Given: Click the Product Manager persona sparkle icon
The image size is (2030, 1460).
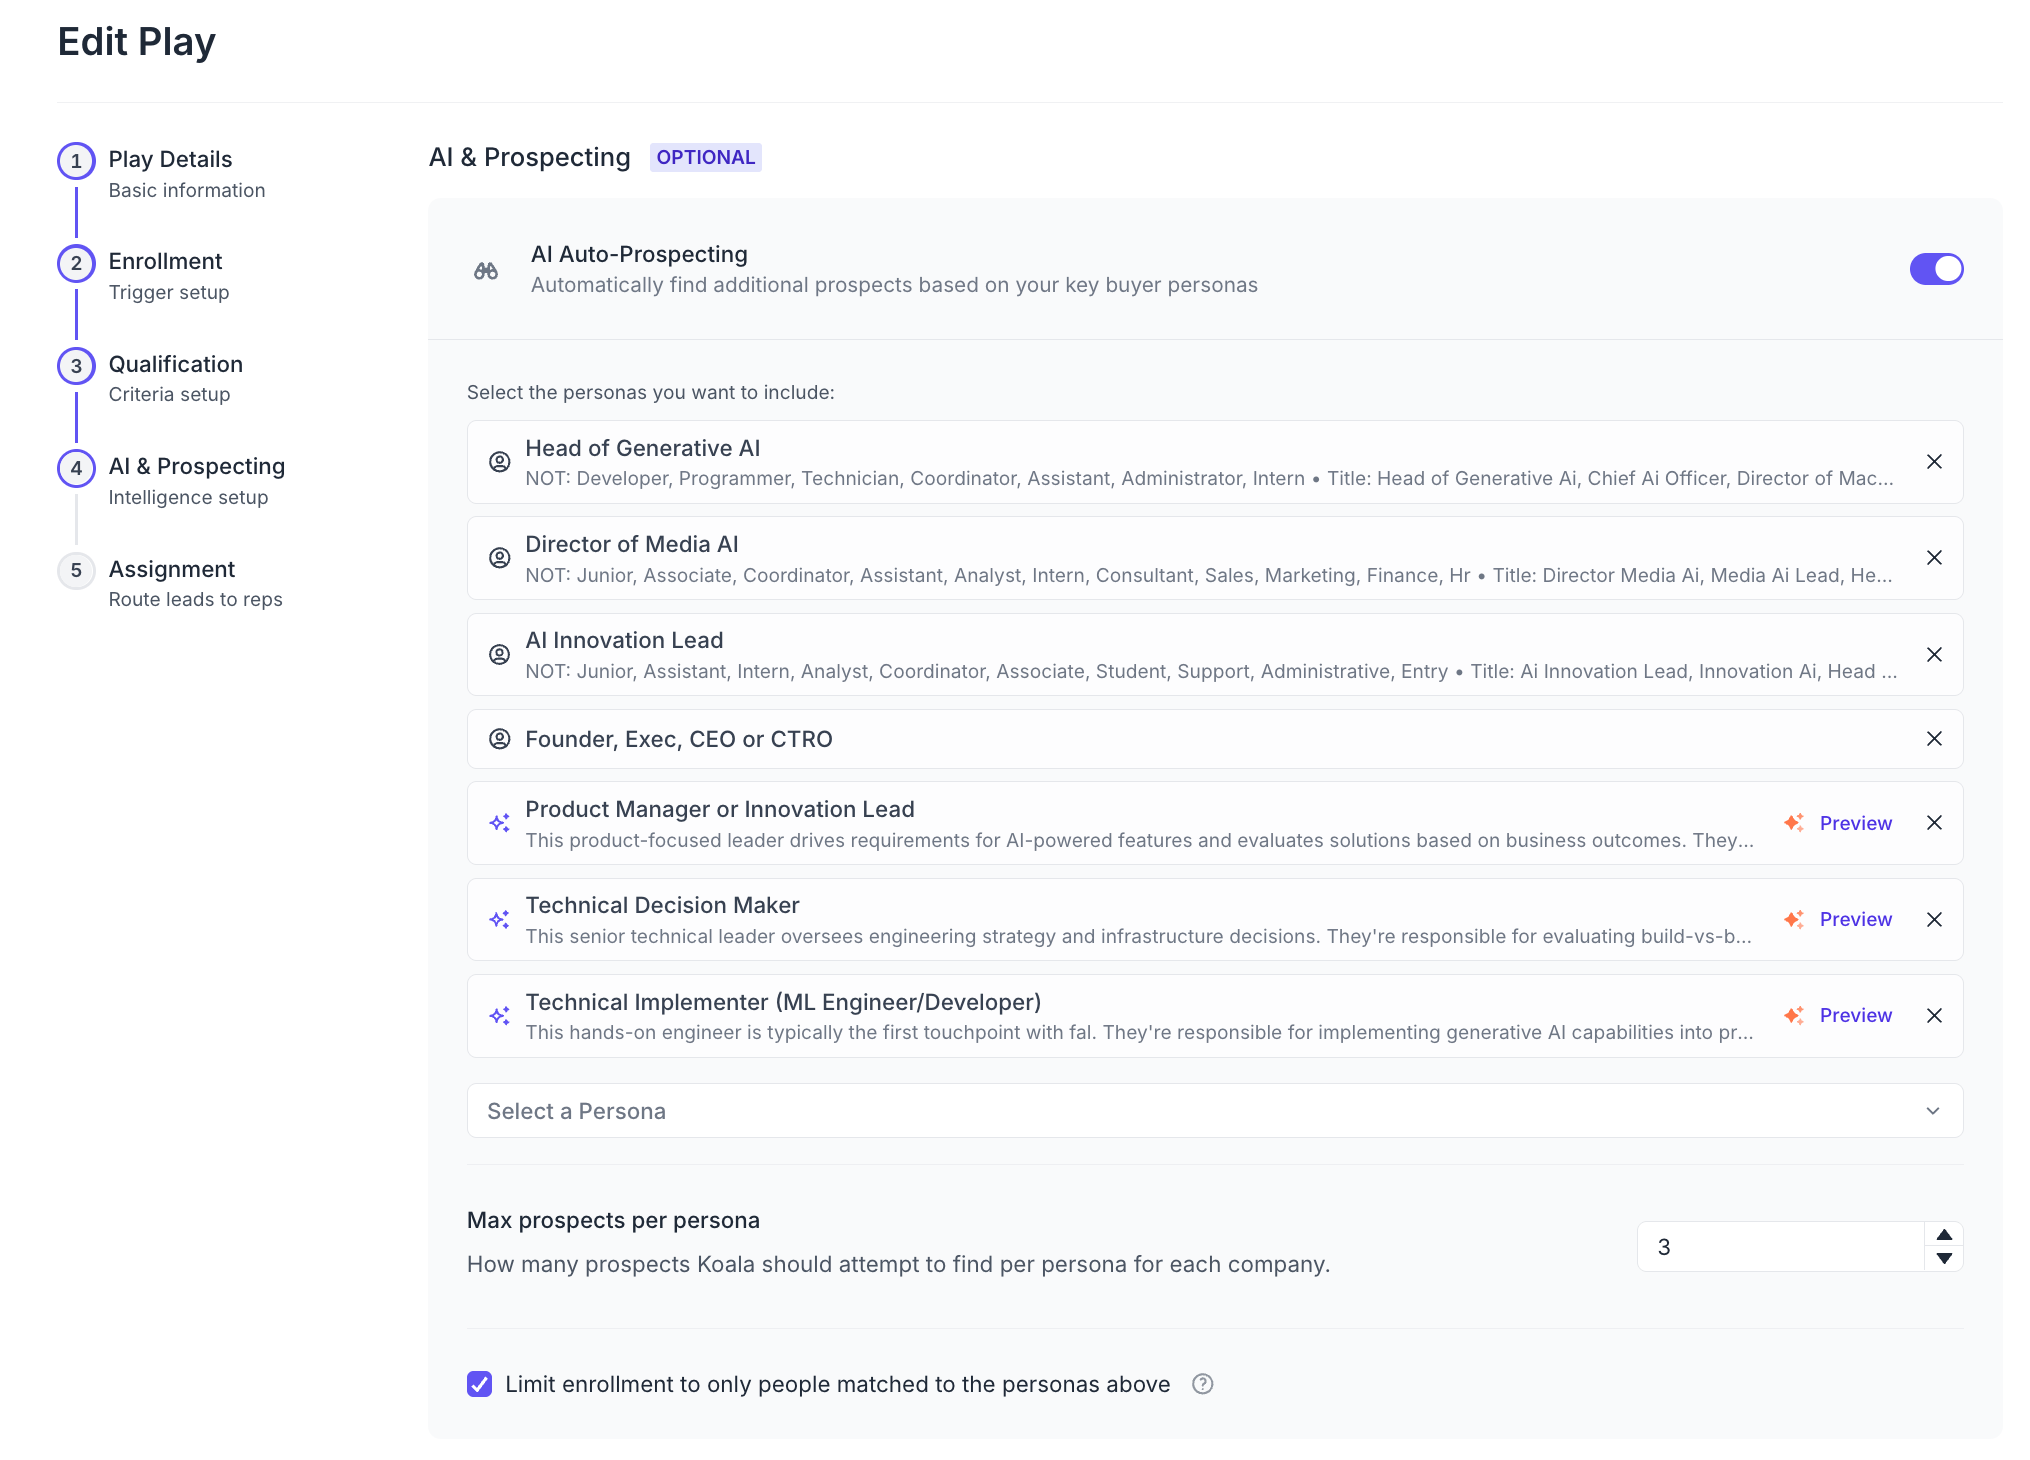Looking at the screenshot, I should pyautogui.click(x=499, y=823).
